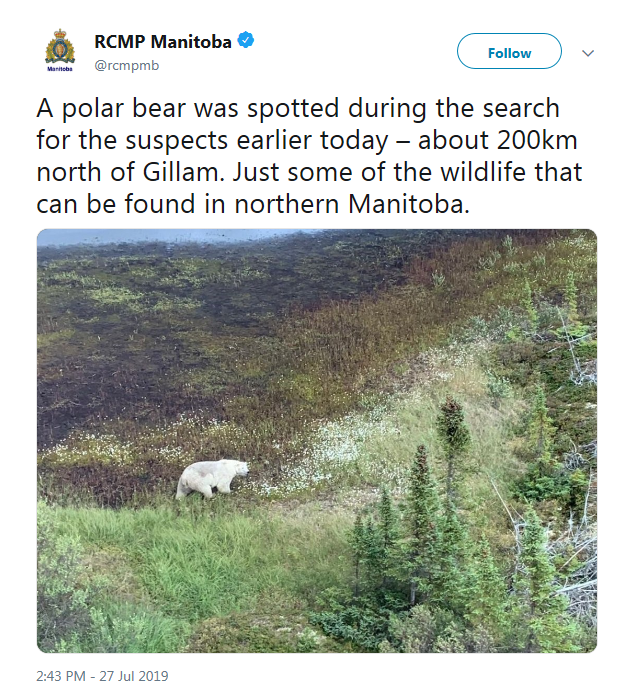Select the word Gillam in the tweet

(181, 172)
